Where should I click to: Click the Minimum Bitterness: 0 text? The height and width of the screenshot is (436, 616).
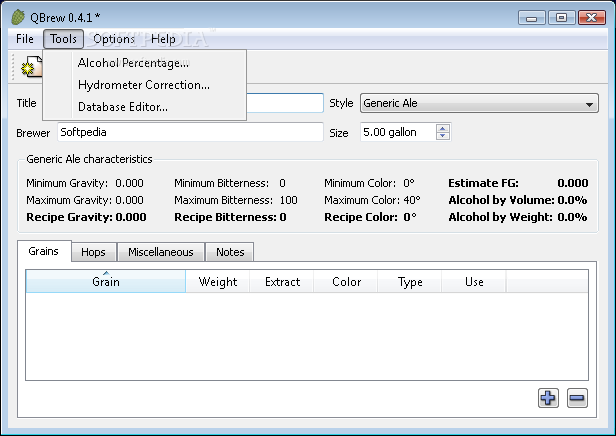click(230, 183)
